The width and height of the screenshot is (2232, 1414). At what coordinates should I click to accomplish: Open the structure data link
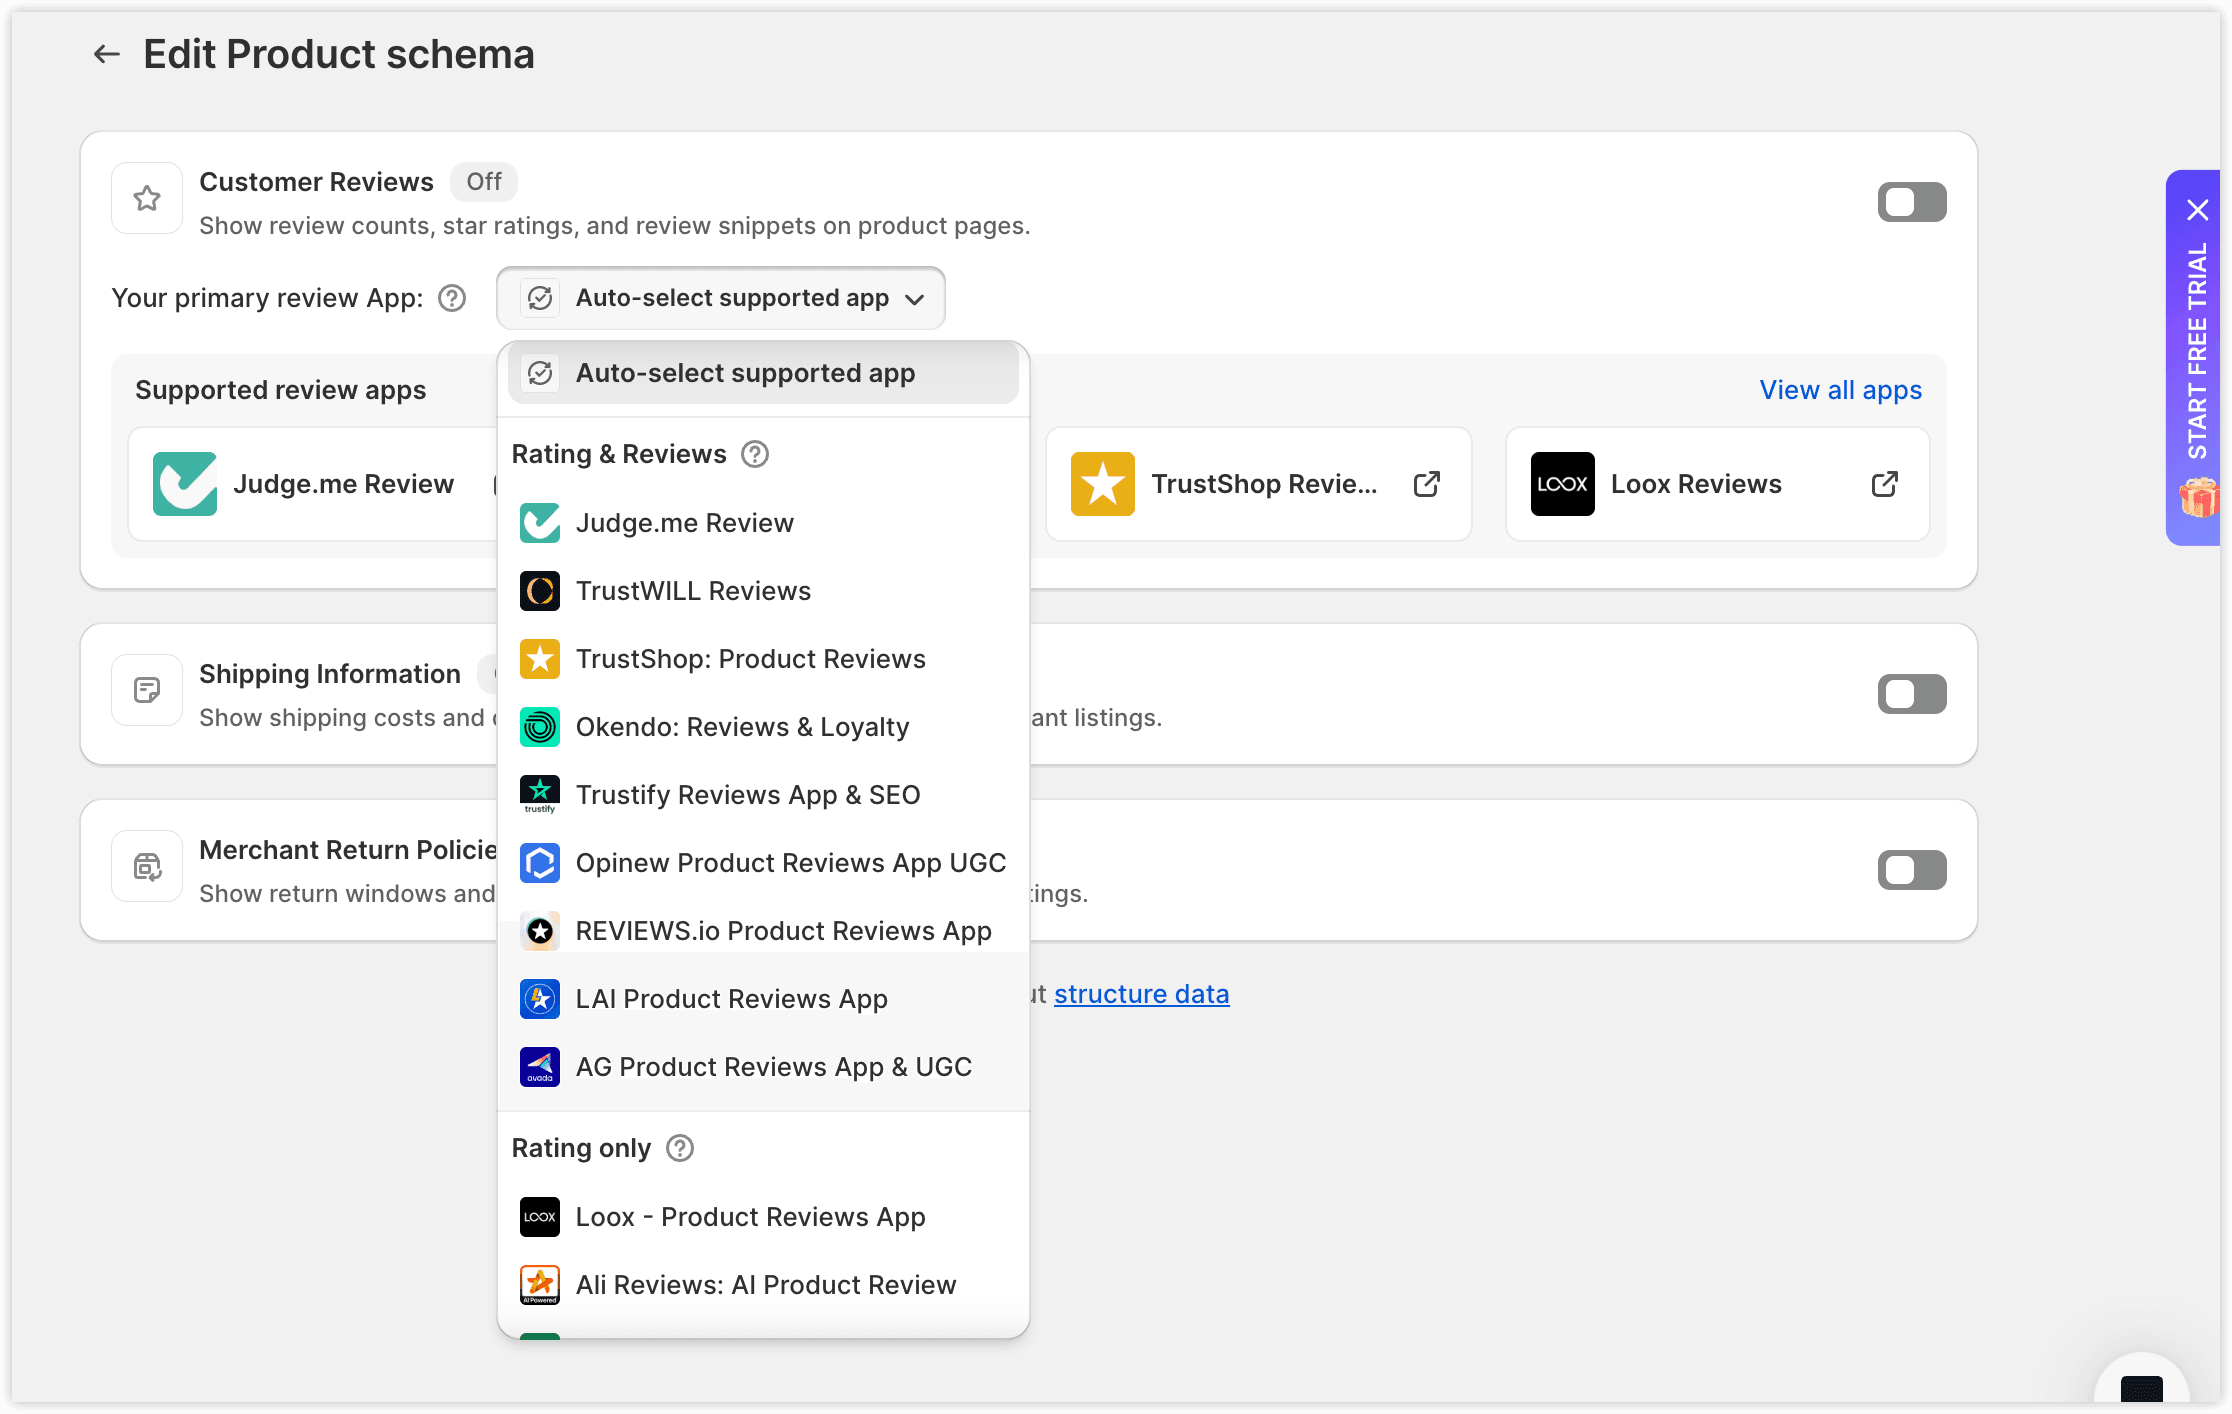[x=1141, y=994]
